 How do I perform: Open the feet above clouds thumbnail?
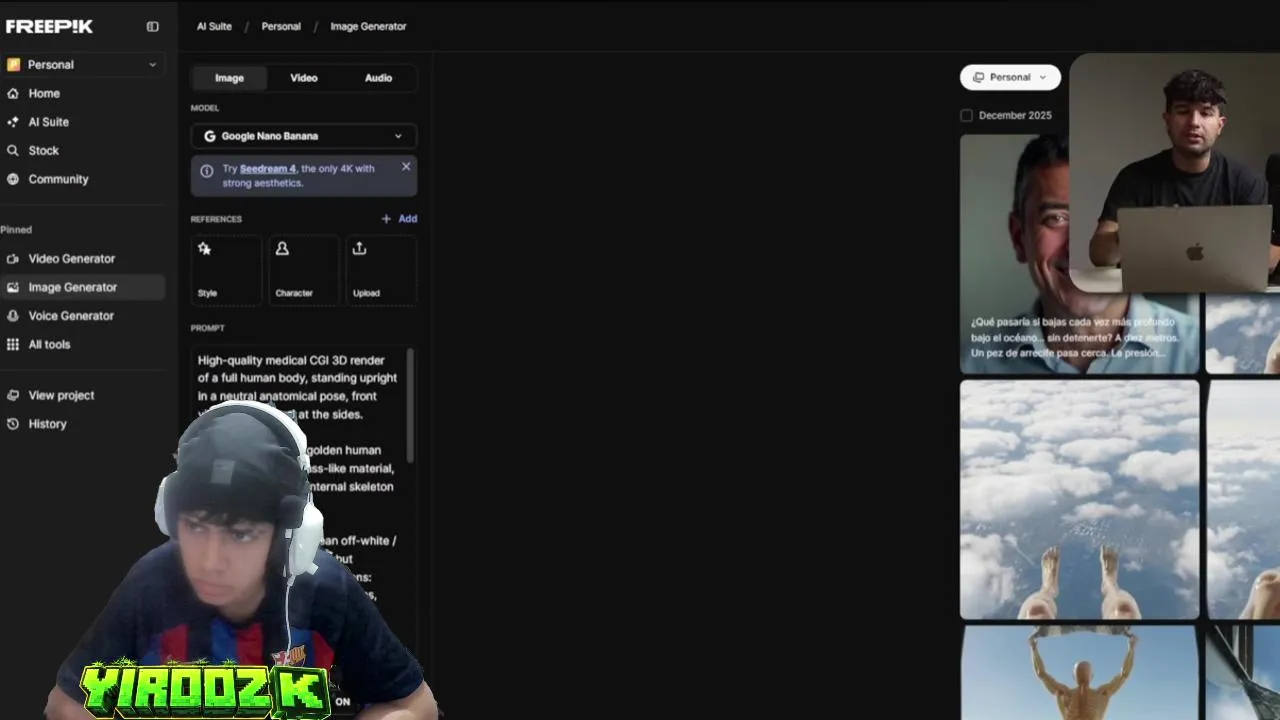click(1079, 499)
